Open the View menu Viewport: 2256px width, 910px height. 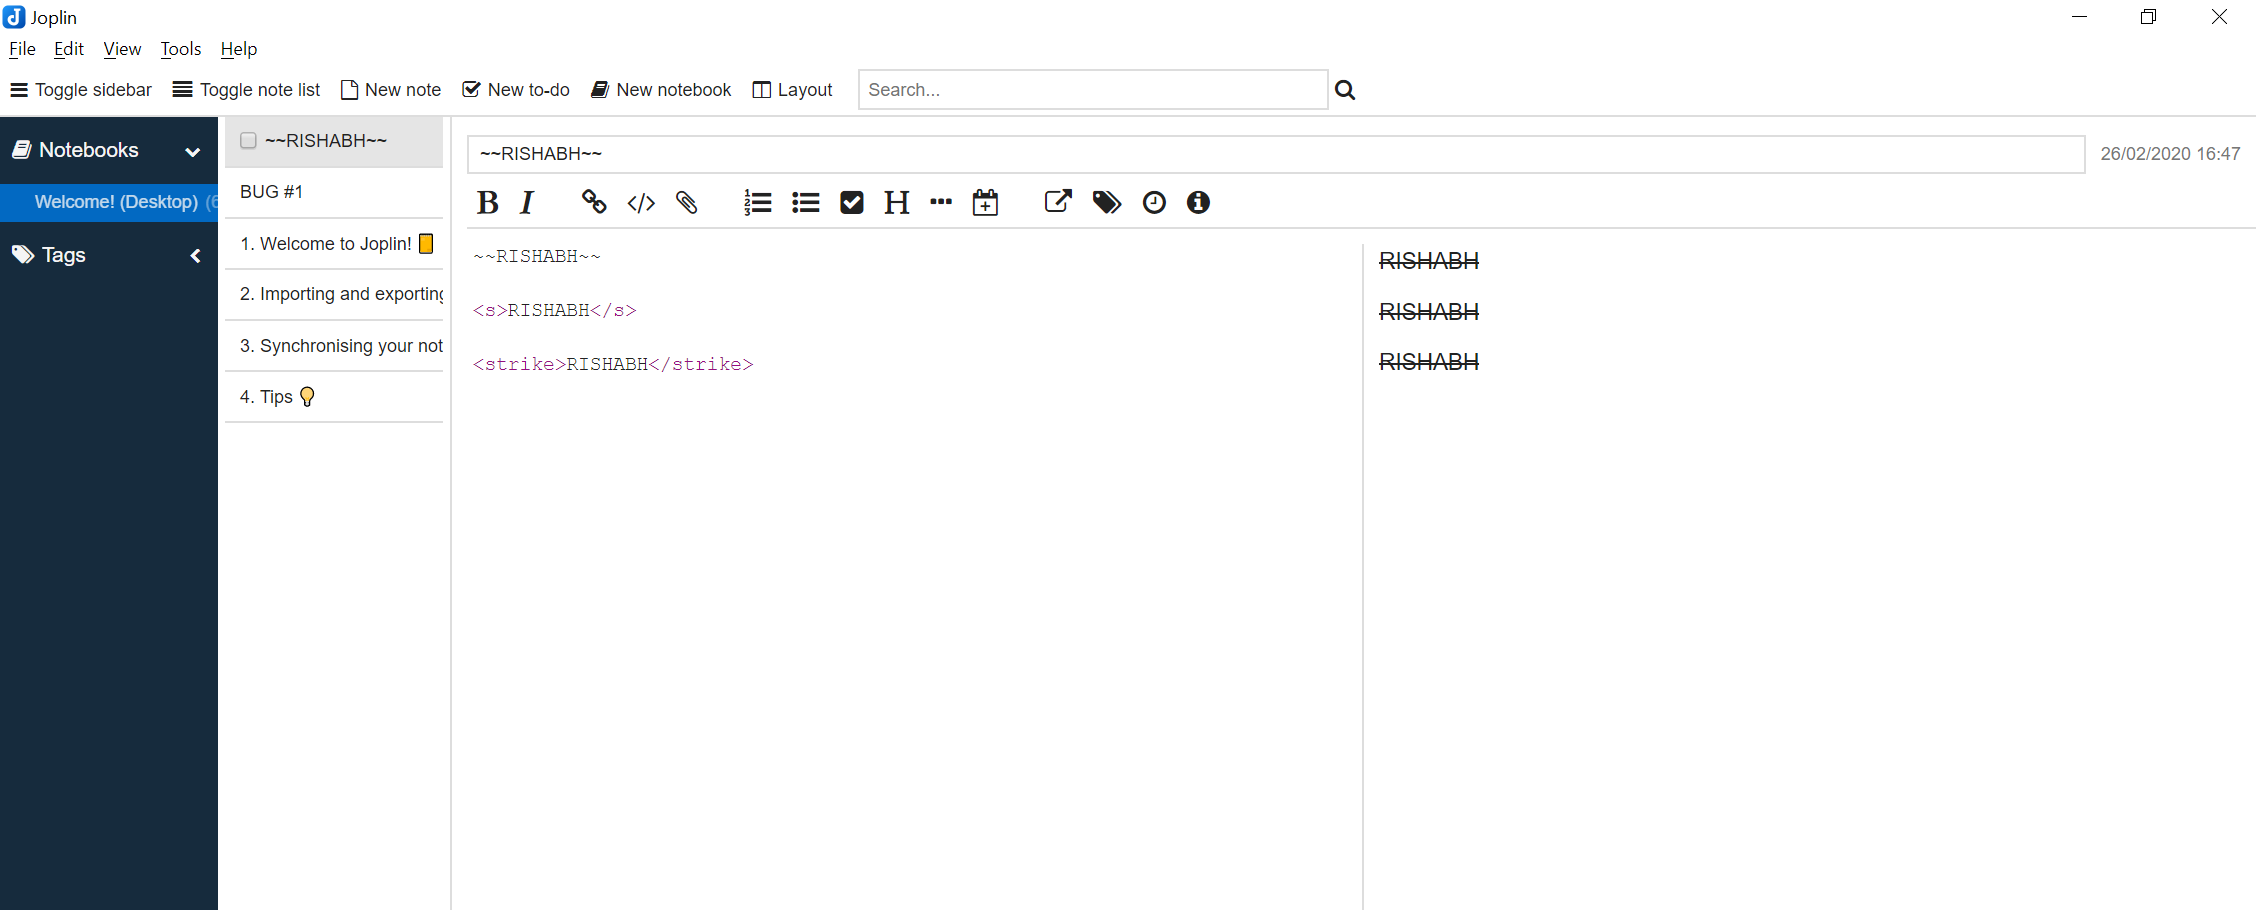[x=121, y=48]
